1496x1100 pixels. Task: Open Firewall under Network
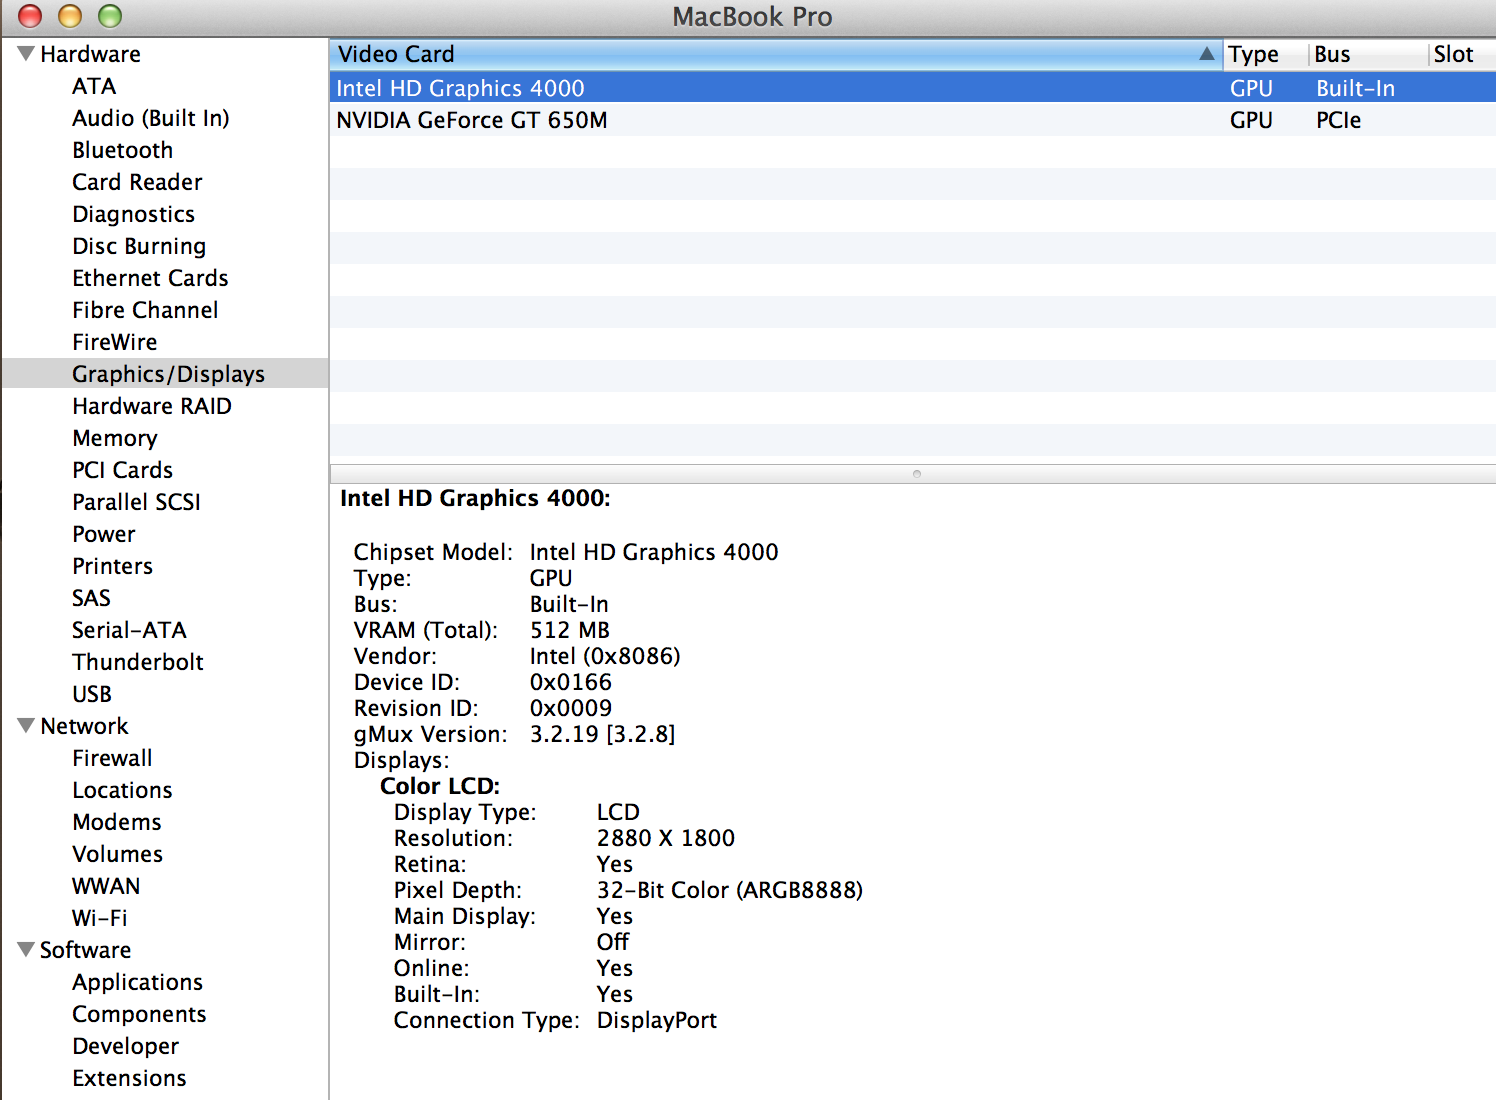point(113,758)
